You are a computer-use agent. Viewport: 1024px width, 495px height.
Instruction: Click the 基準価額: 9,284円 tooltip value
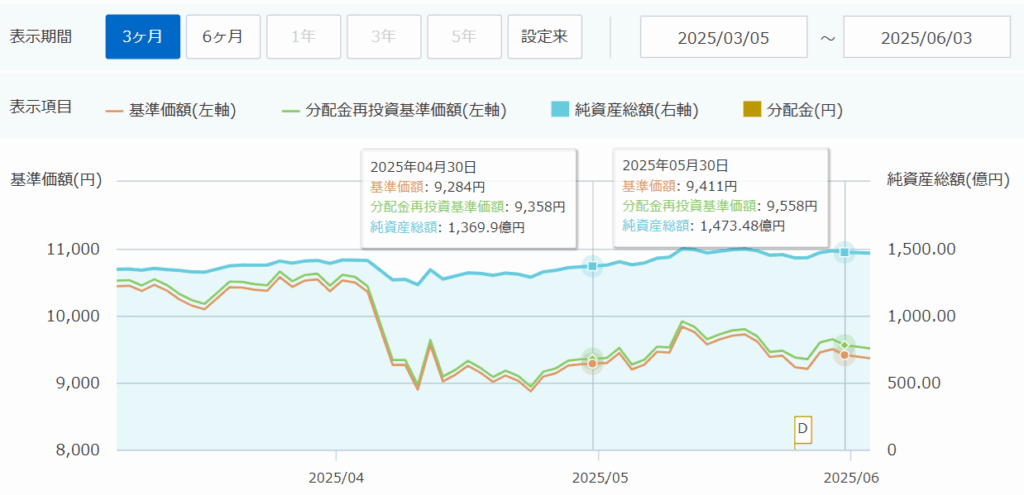(428, 187)
